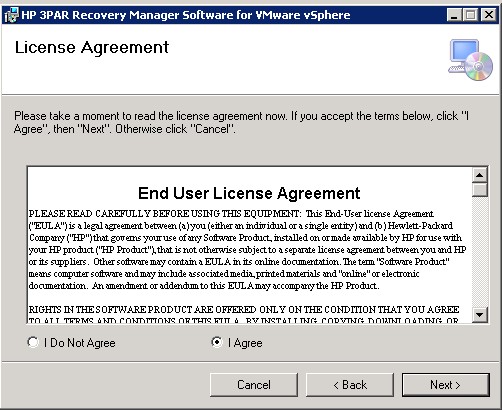The height and width of the screenshot is (410, 502).
Task: Click the "HP 3PAR Recovery Manager Software" window title
Action: [186, 15]
